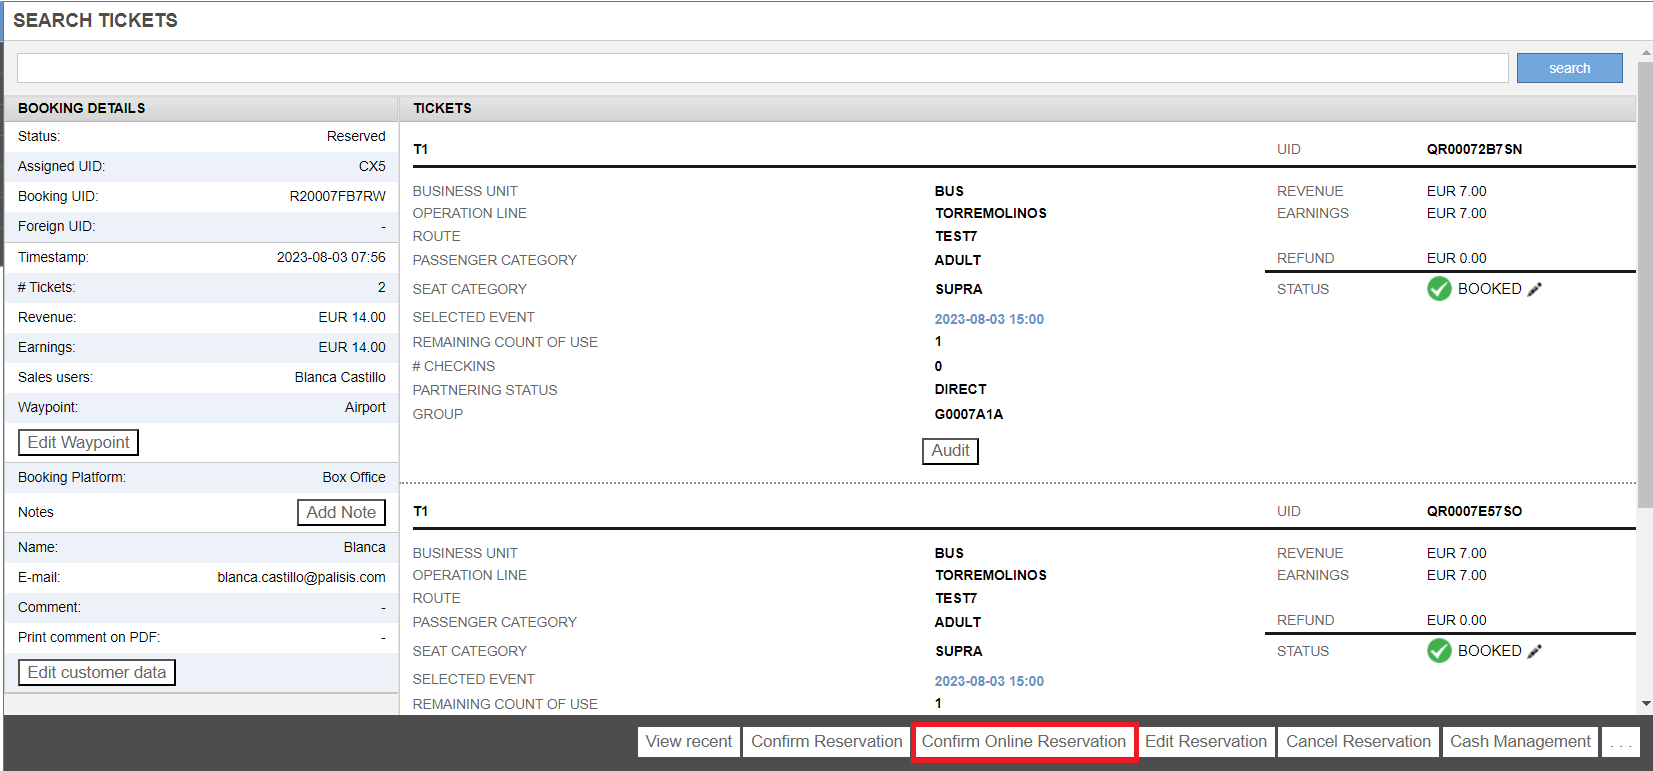Click the vertical scrollbar thumb of the tickets panel
Image resolution: width=1653 pixels, height=771 pixels.
click(1646, 285)
